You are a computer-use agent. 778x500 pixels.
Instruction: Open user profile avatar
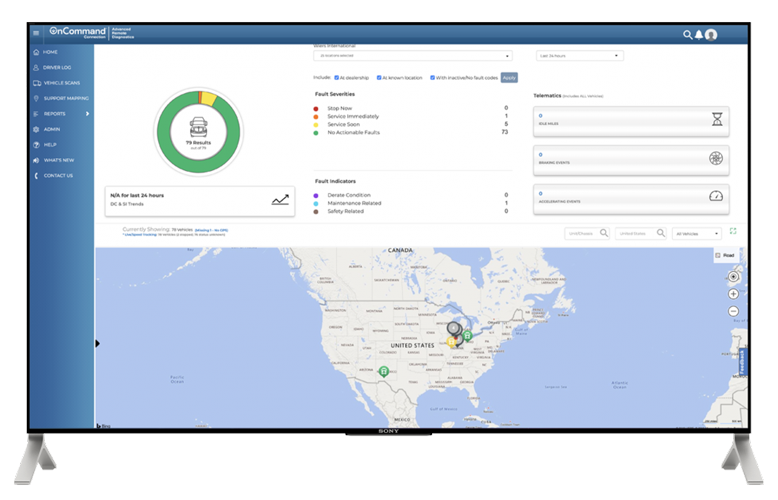click(x=711, y=35)
